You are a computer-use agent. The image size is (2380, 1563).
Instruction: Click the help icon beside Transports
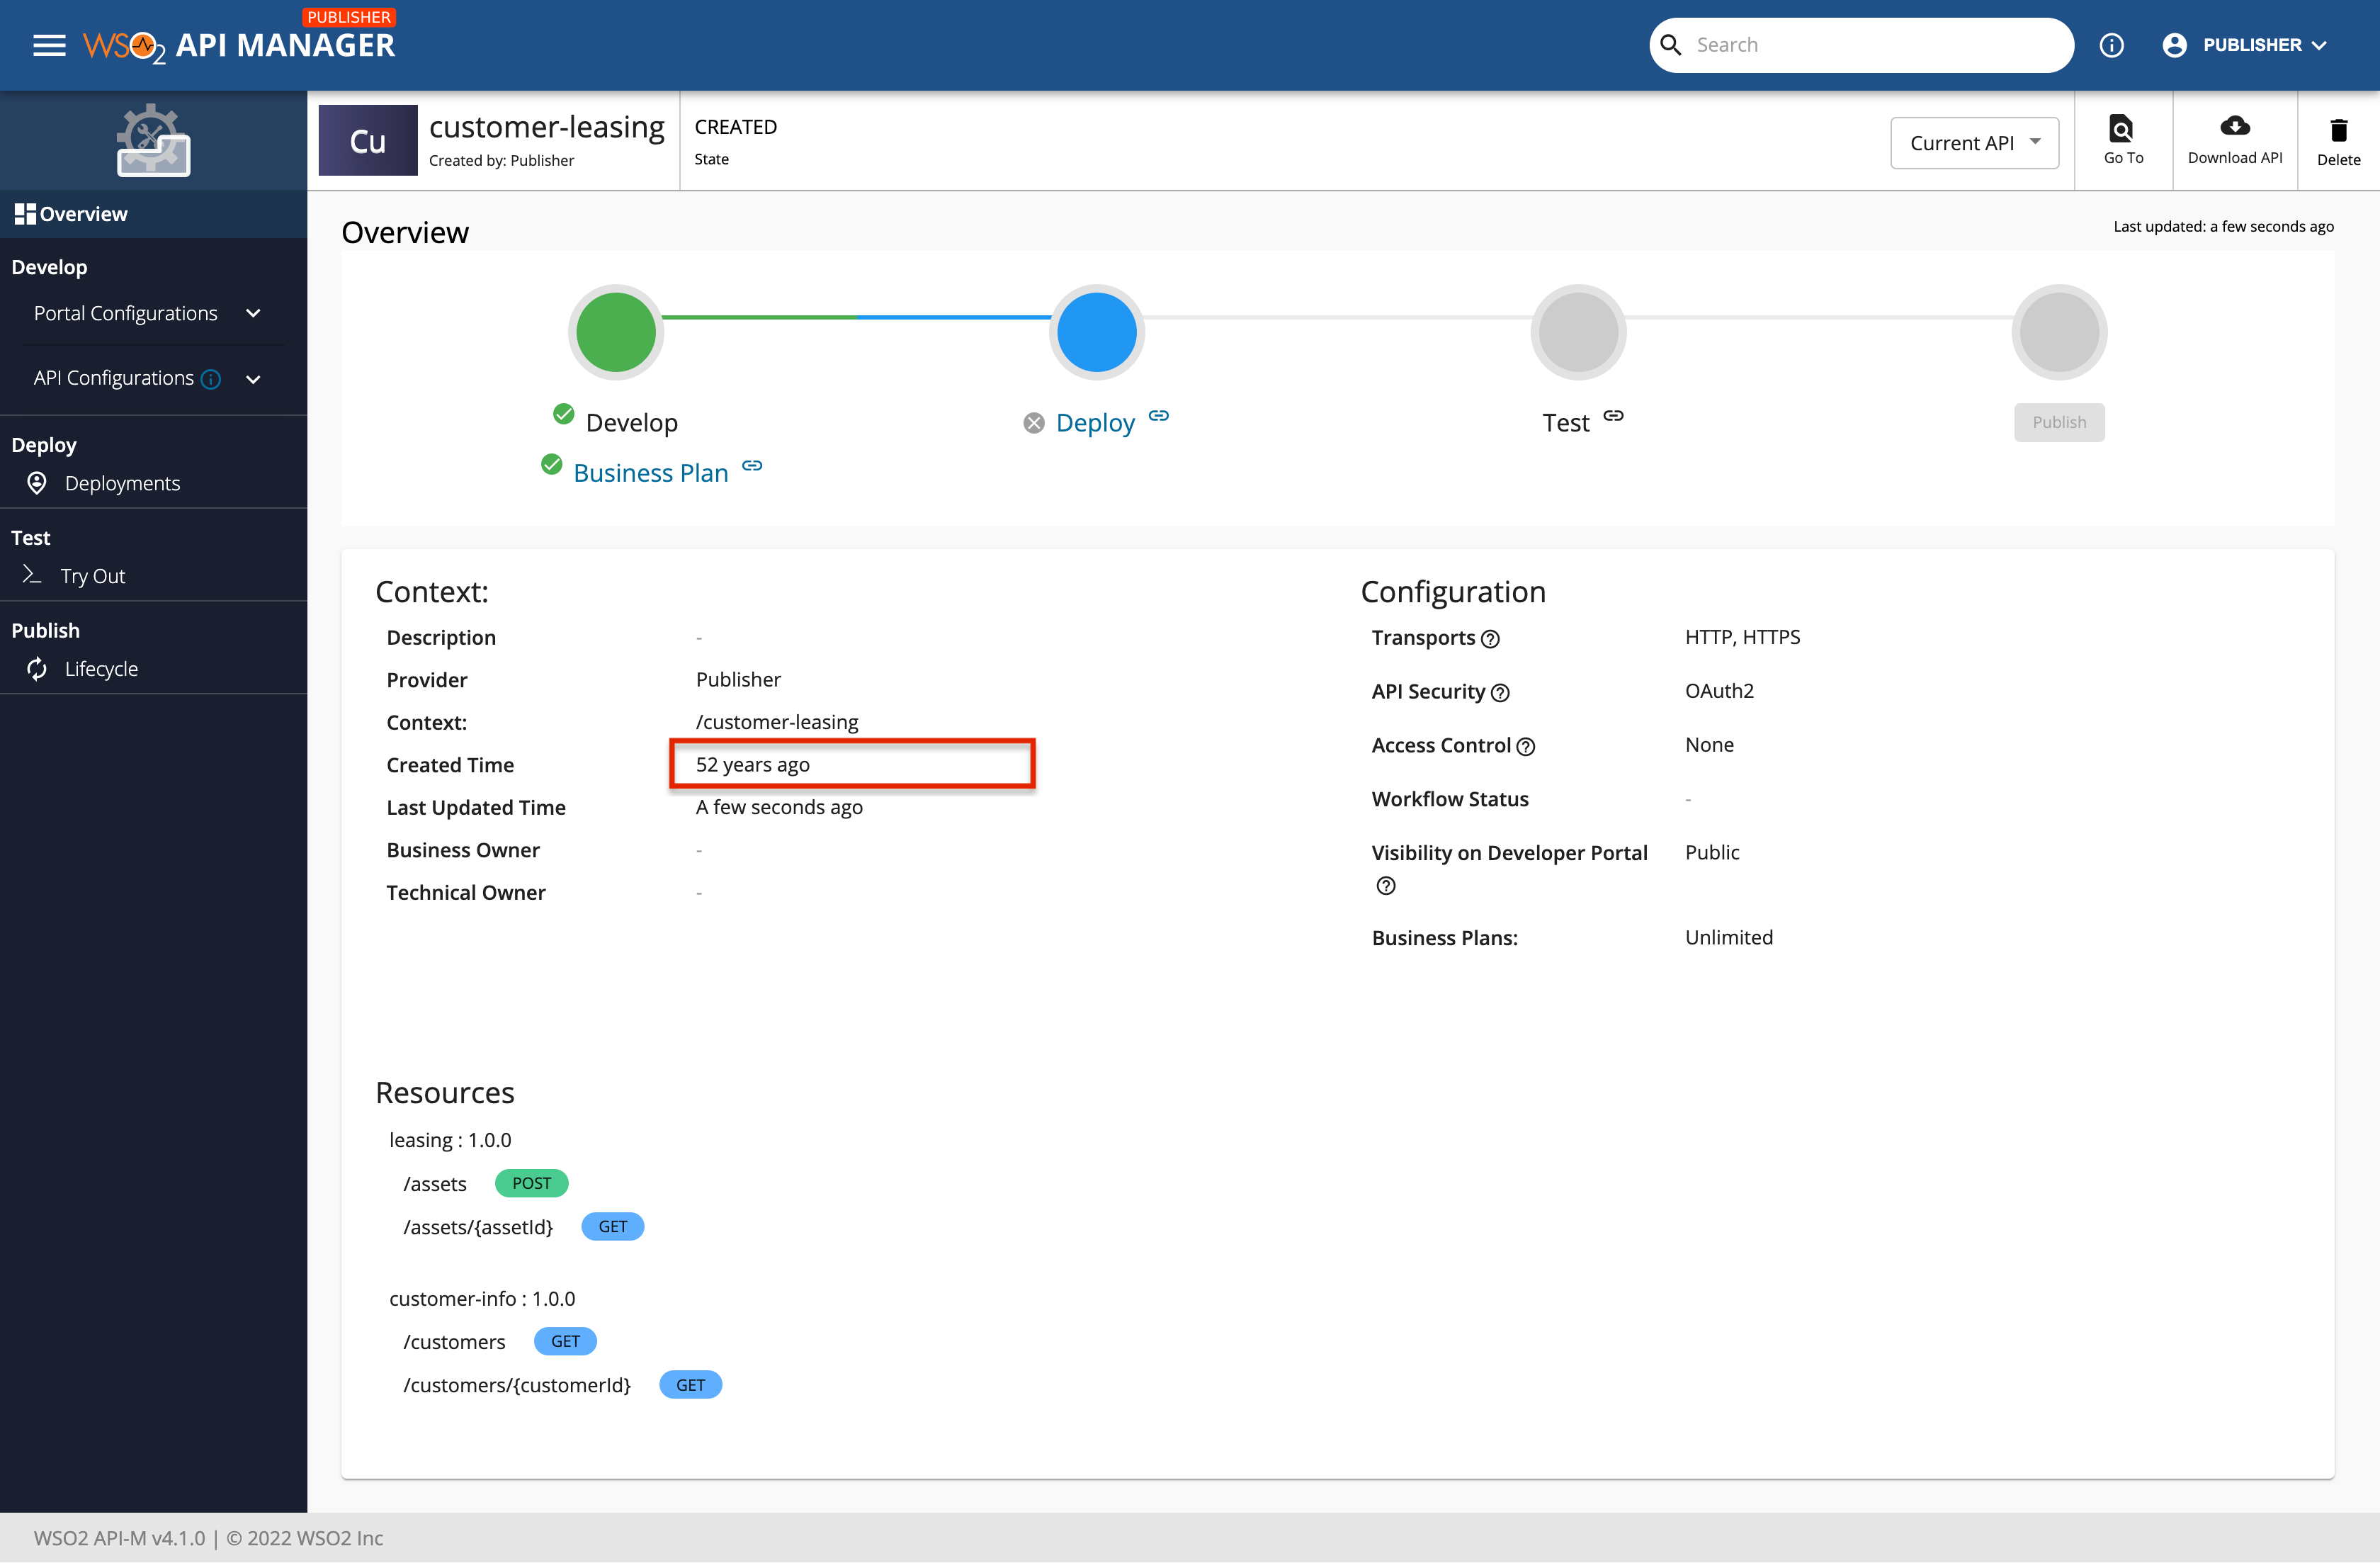[x=1491, y=639]
